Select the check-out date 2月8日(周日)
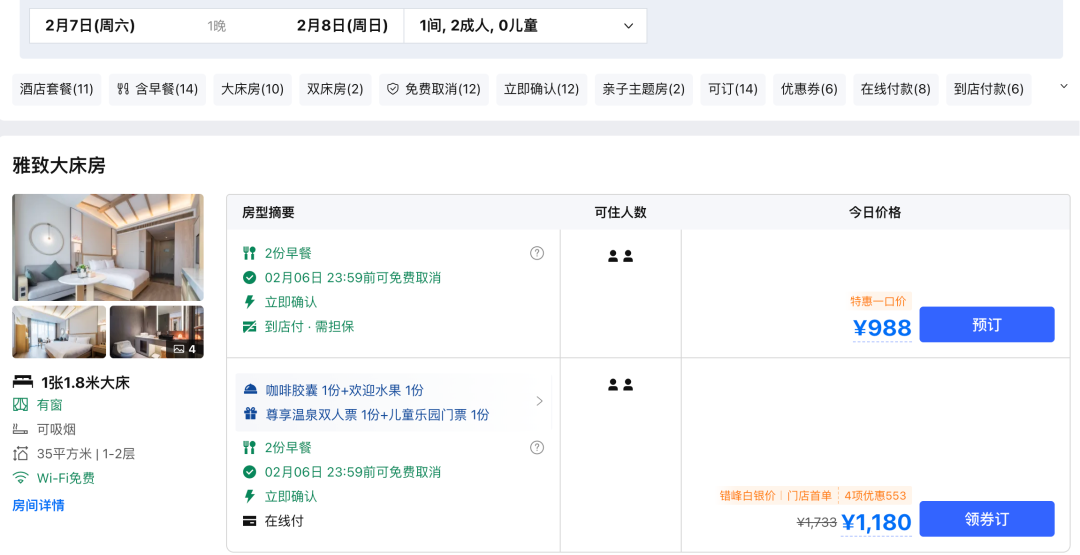This screenshot has width=1080, height=555. (342, 26)
